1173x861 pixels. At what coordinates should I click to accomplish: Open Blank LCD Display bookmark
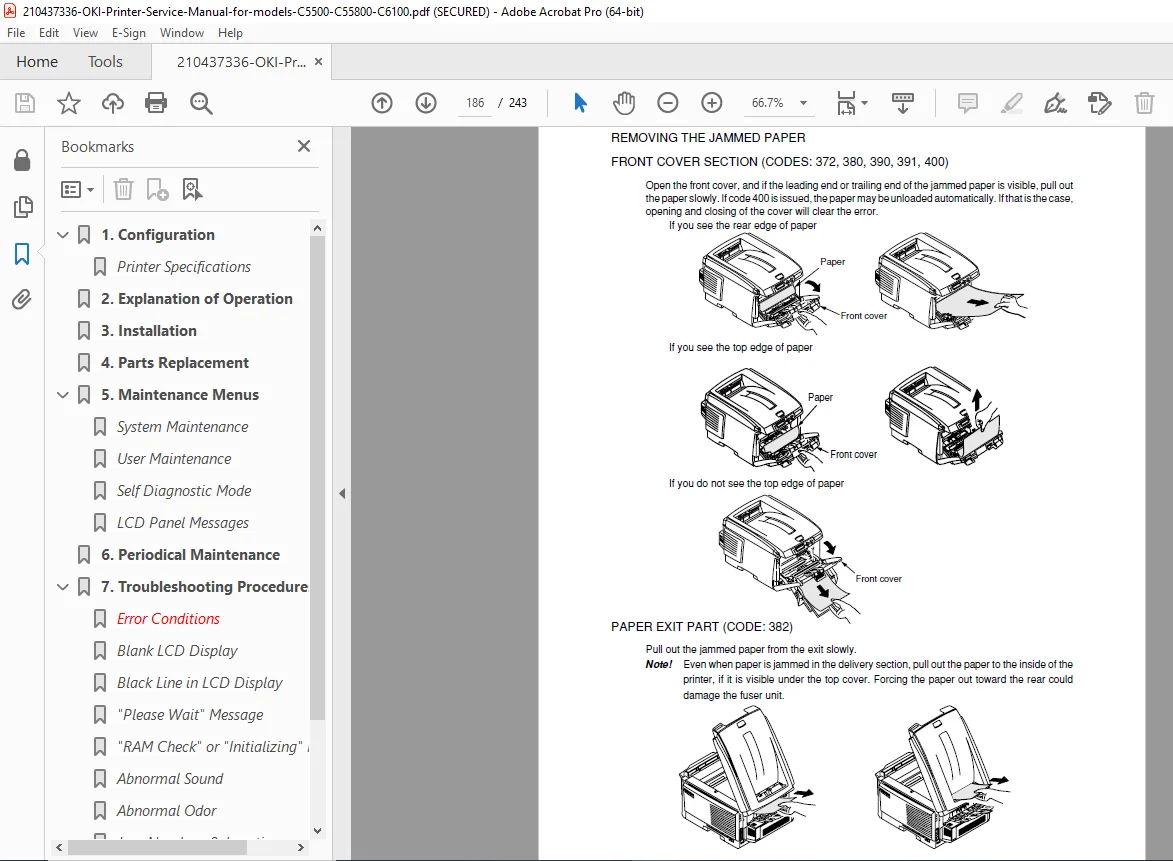pyautogui.click(x=177, y=651)
